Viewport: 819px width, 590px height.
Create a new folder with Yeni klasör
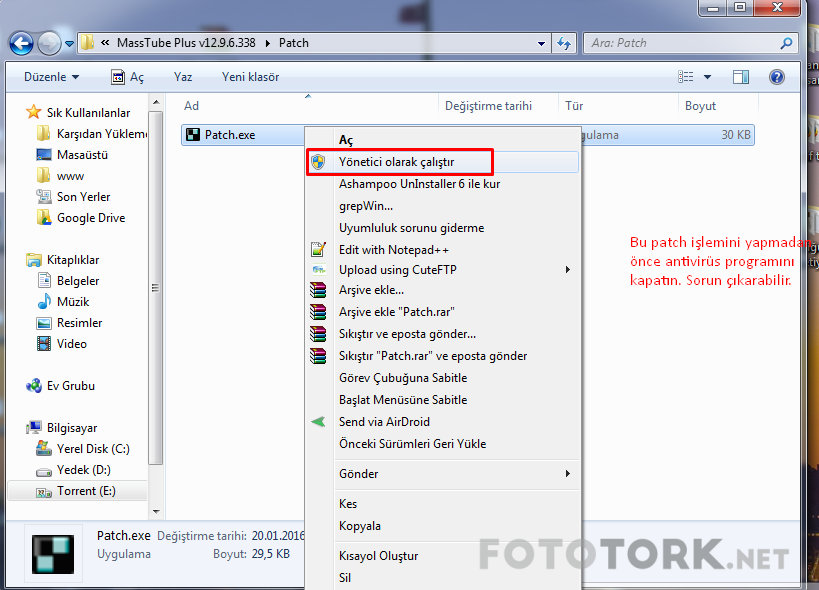(251, 77)
